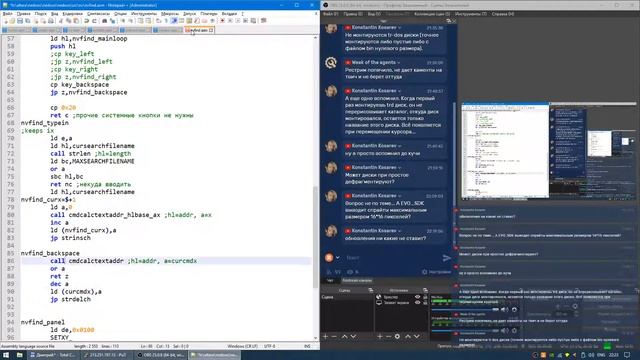Click the Redo arrow in Notepad++ toolbar
The height and width of the screenshot is (360, 640).
point(94,20)
